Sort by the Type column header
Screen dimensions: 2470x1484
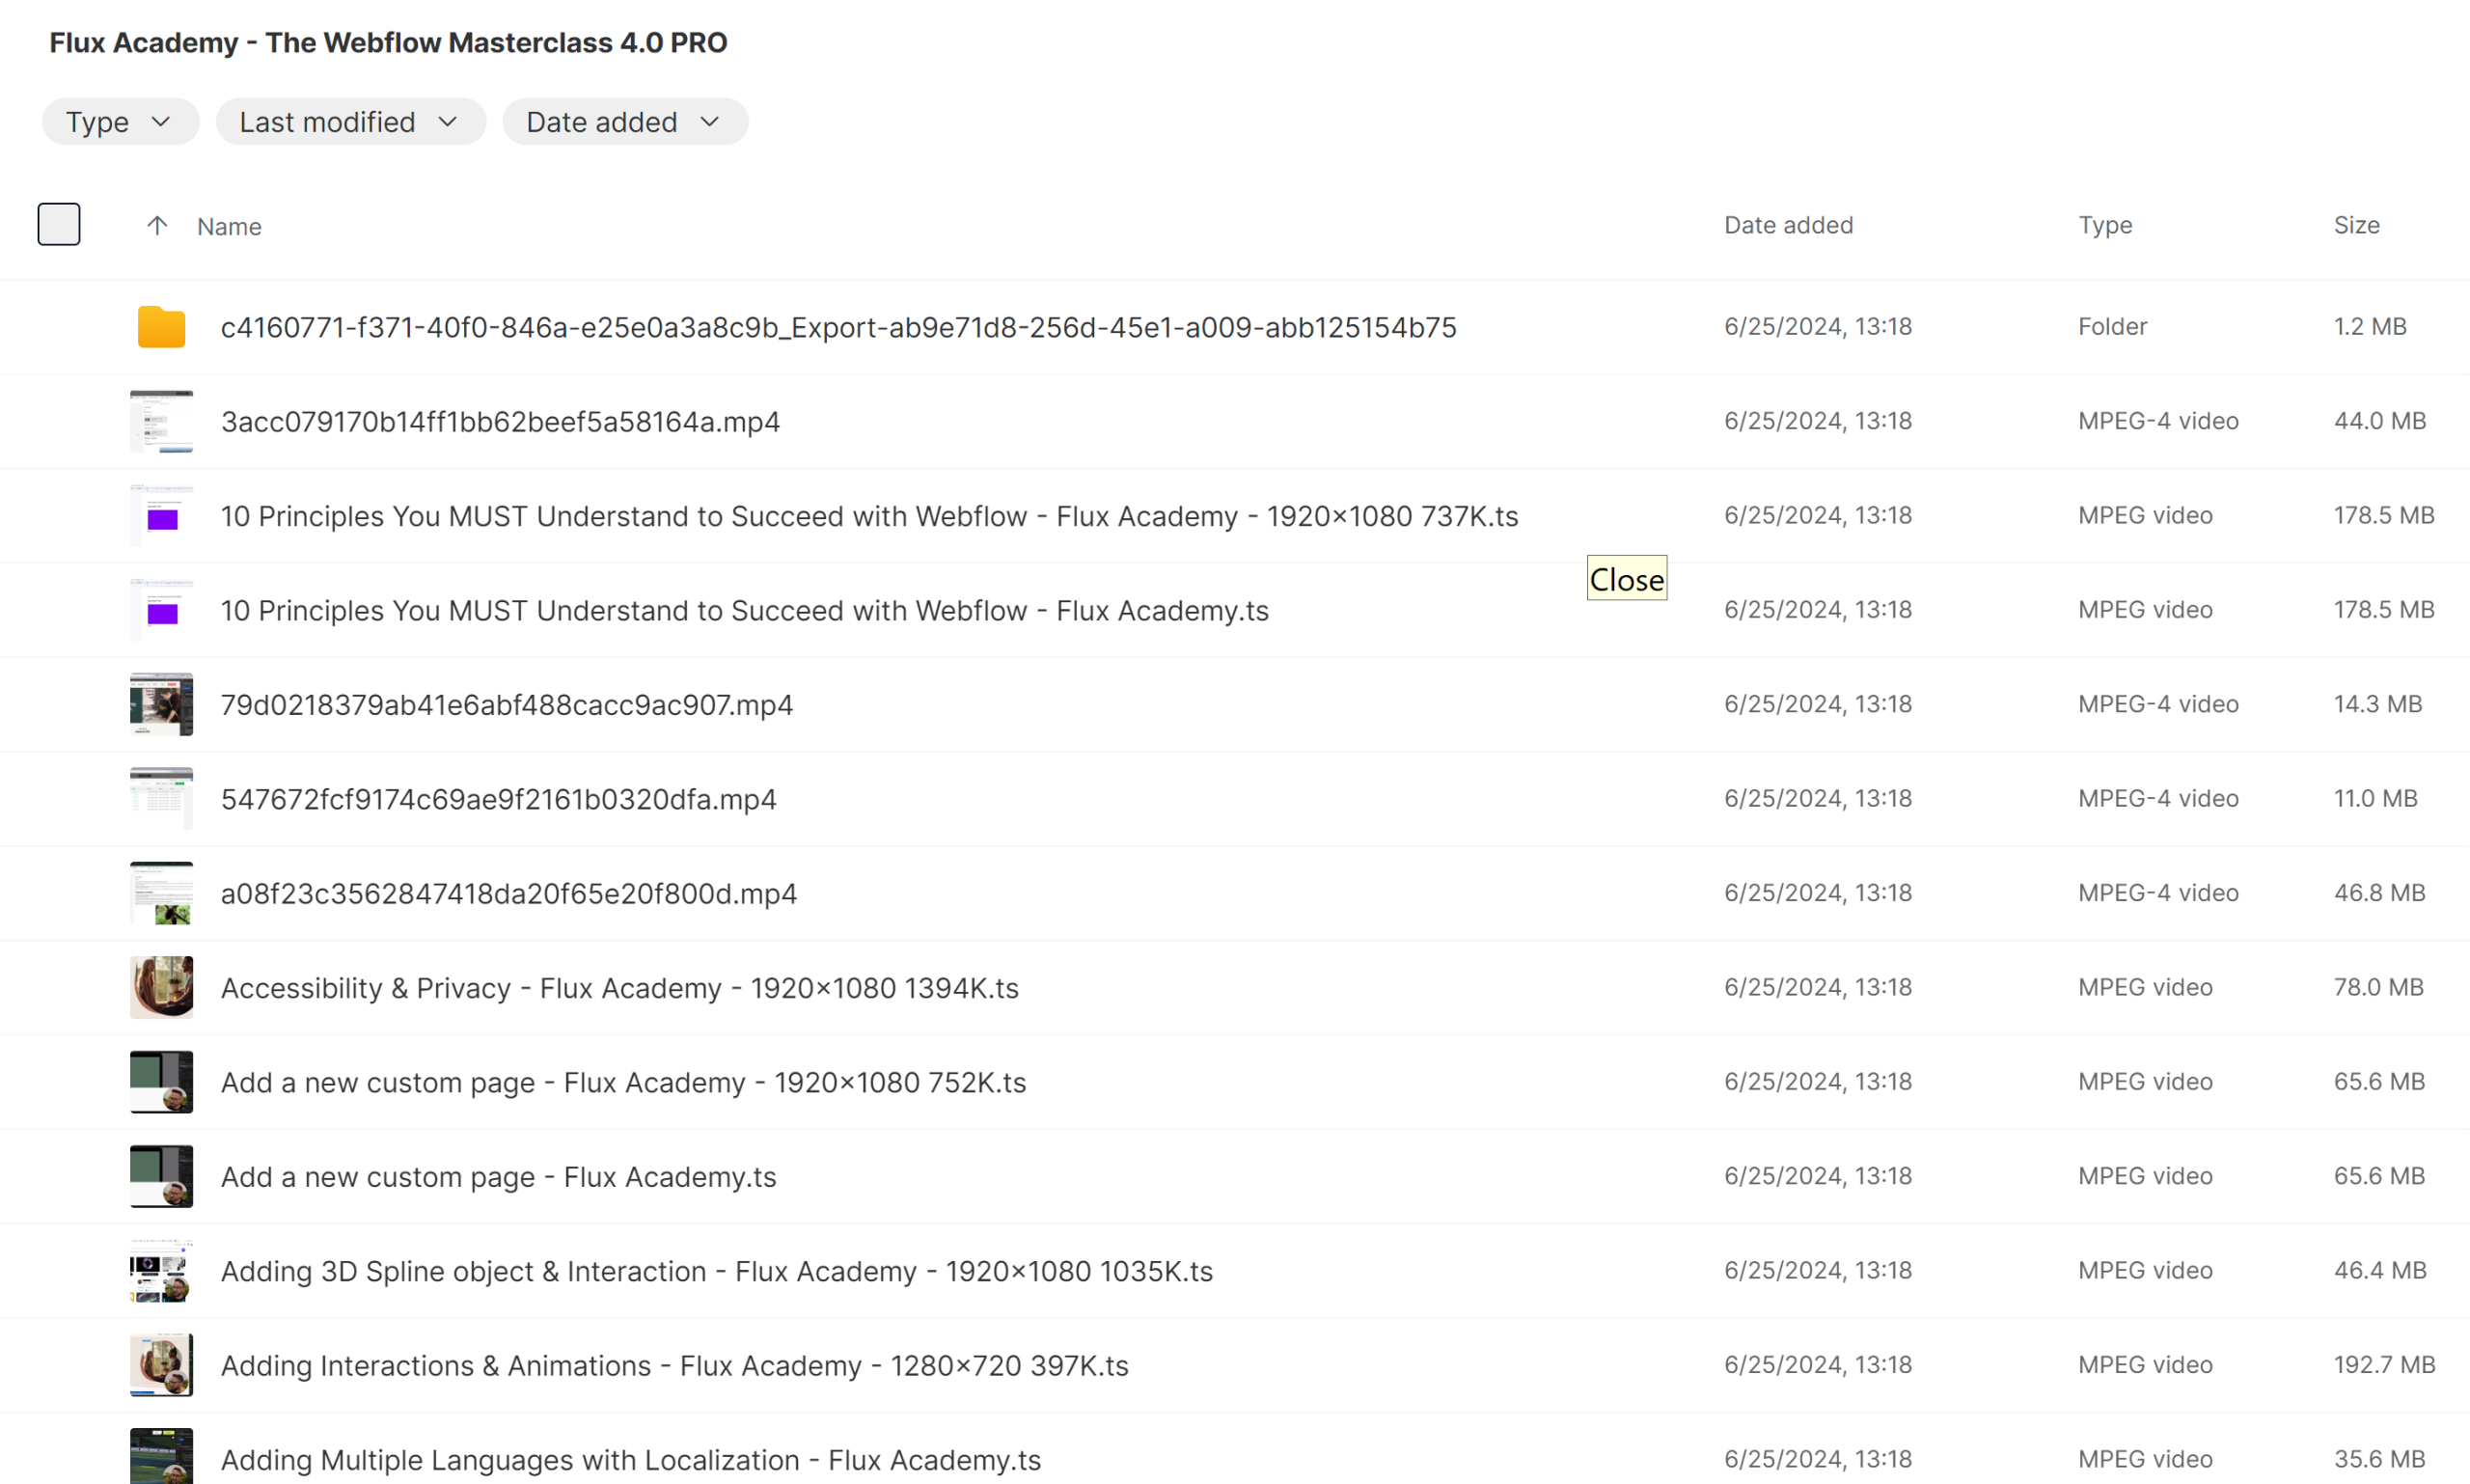pyautogui.click(x=2104, y=226)
